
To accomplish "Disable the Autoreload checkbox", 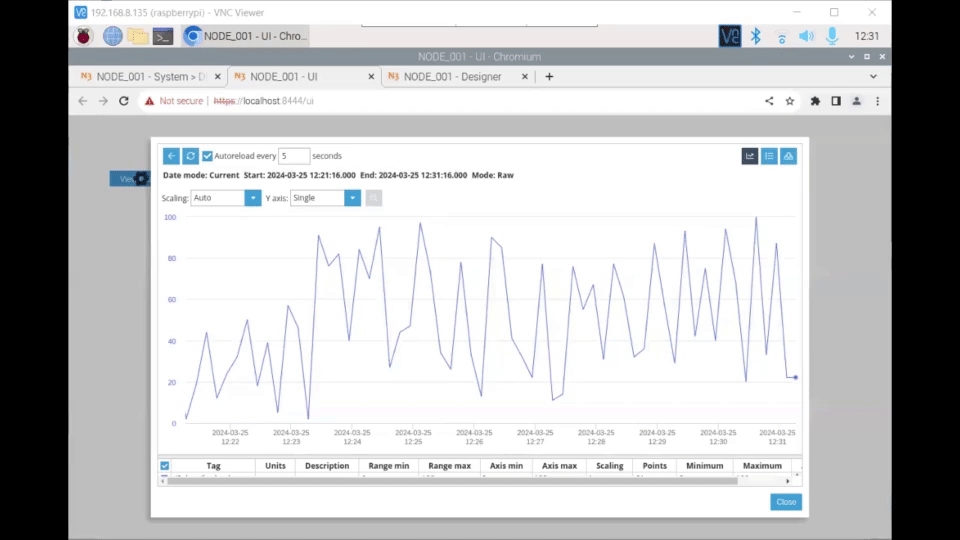I will click(x=207, y=156).
